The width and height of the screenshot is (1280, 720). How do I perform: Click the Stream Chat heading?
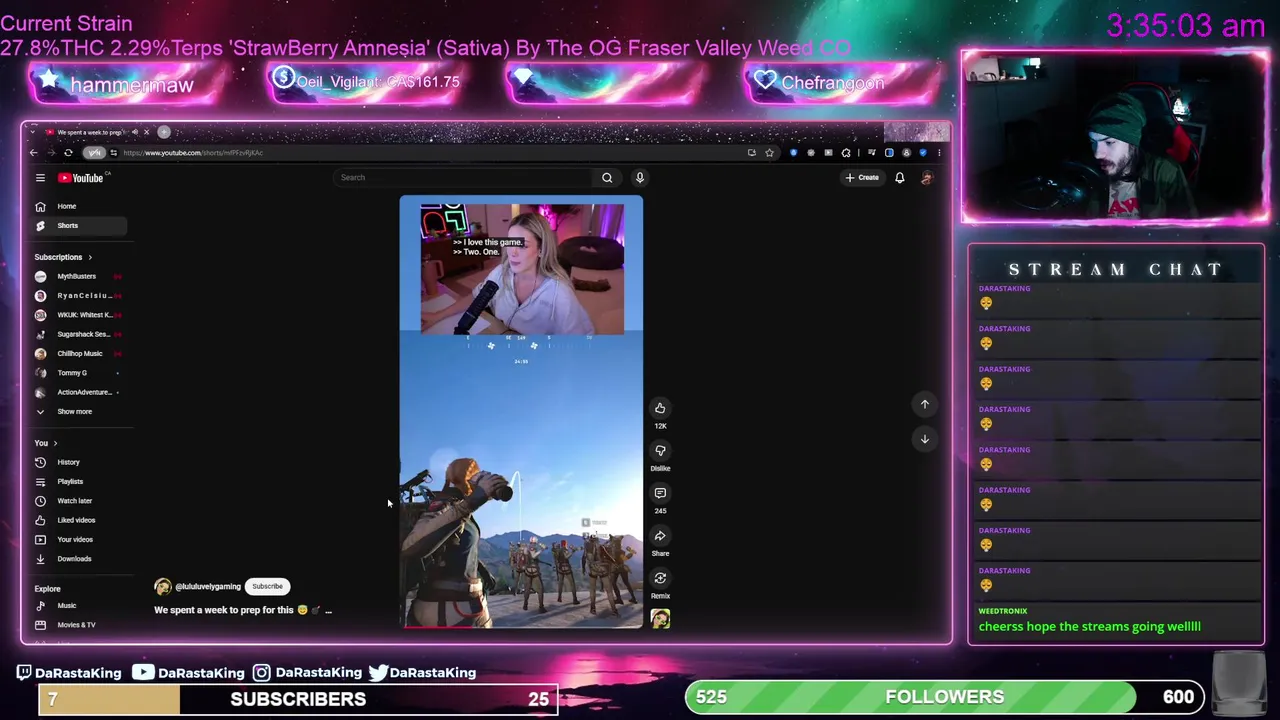(x=1115, y=270)
